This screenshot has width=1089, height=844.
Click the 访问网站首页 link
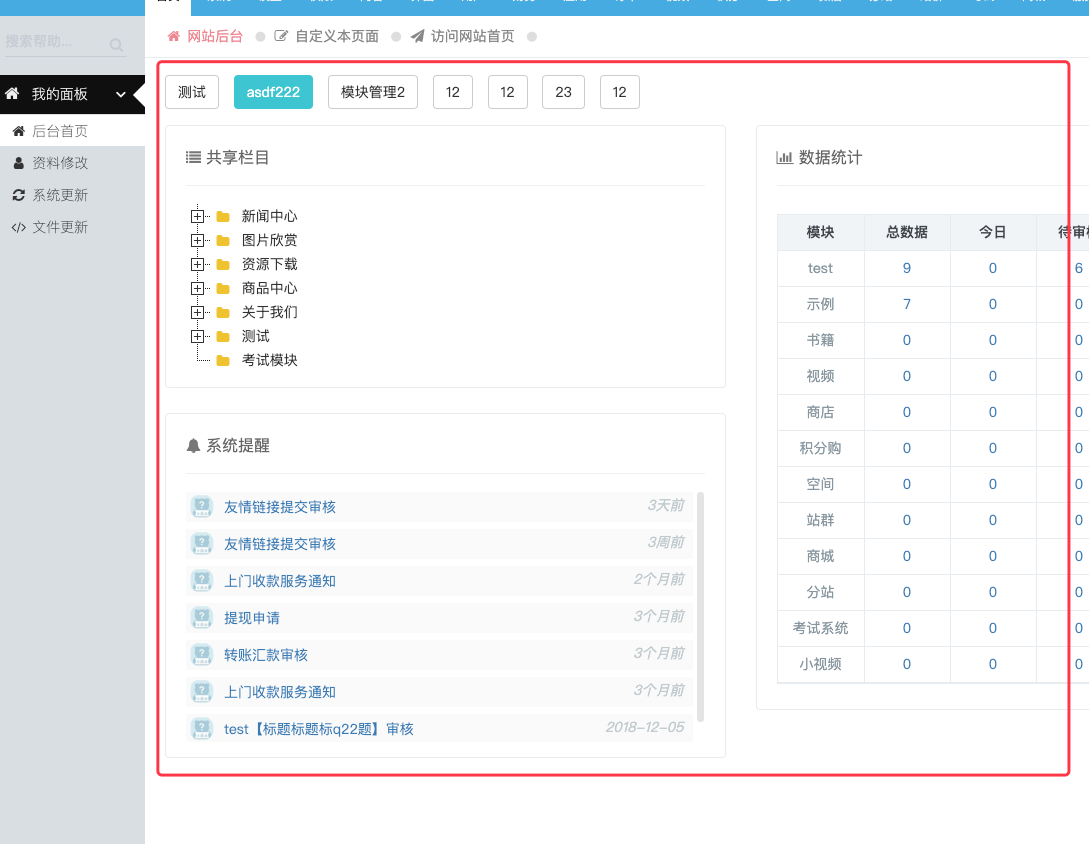point(472,36)
